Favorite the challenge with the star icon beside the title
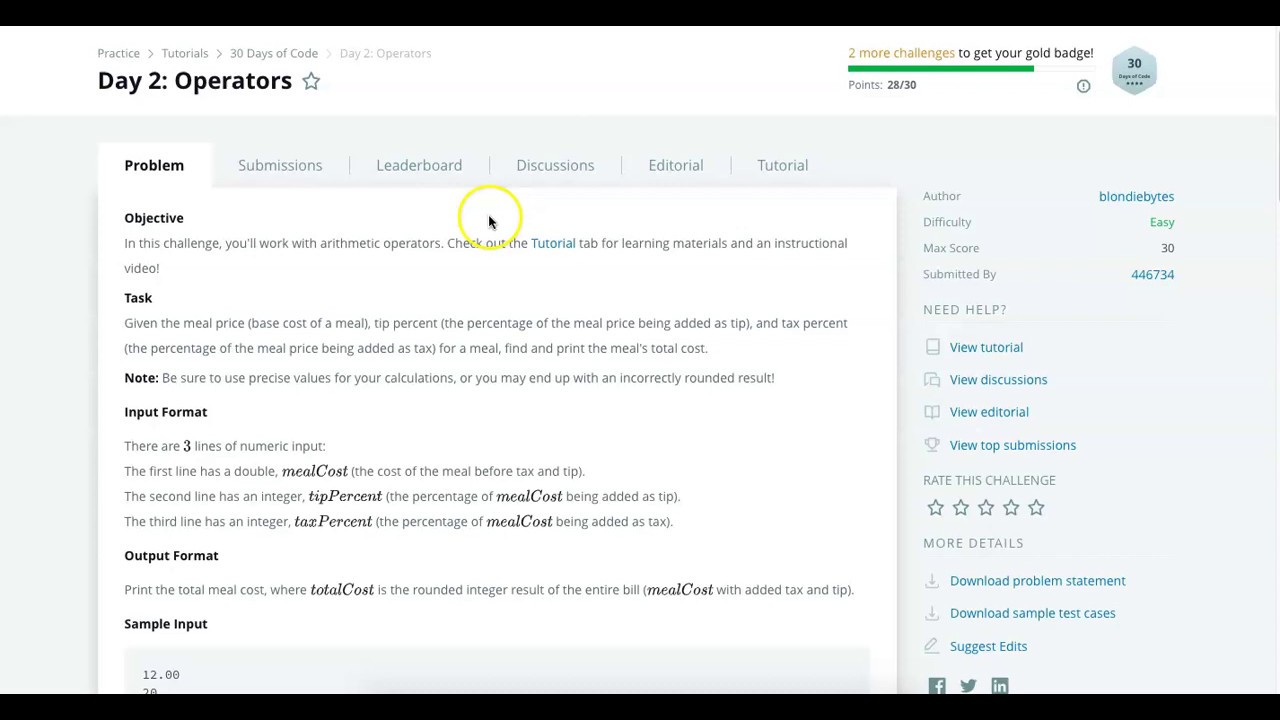Viewport: 1280px width, 720px height. point(311,81)
